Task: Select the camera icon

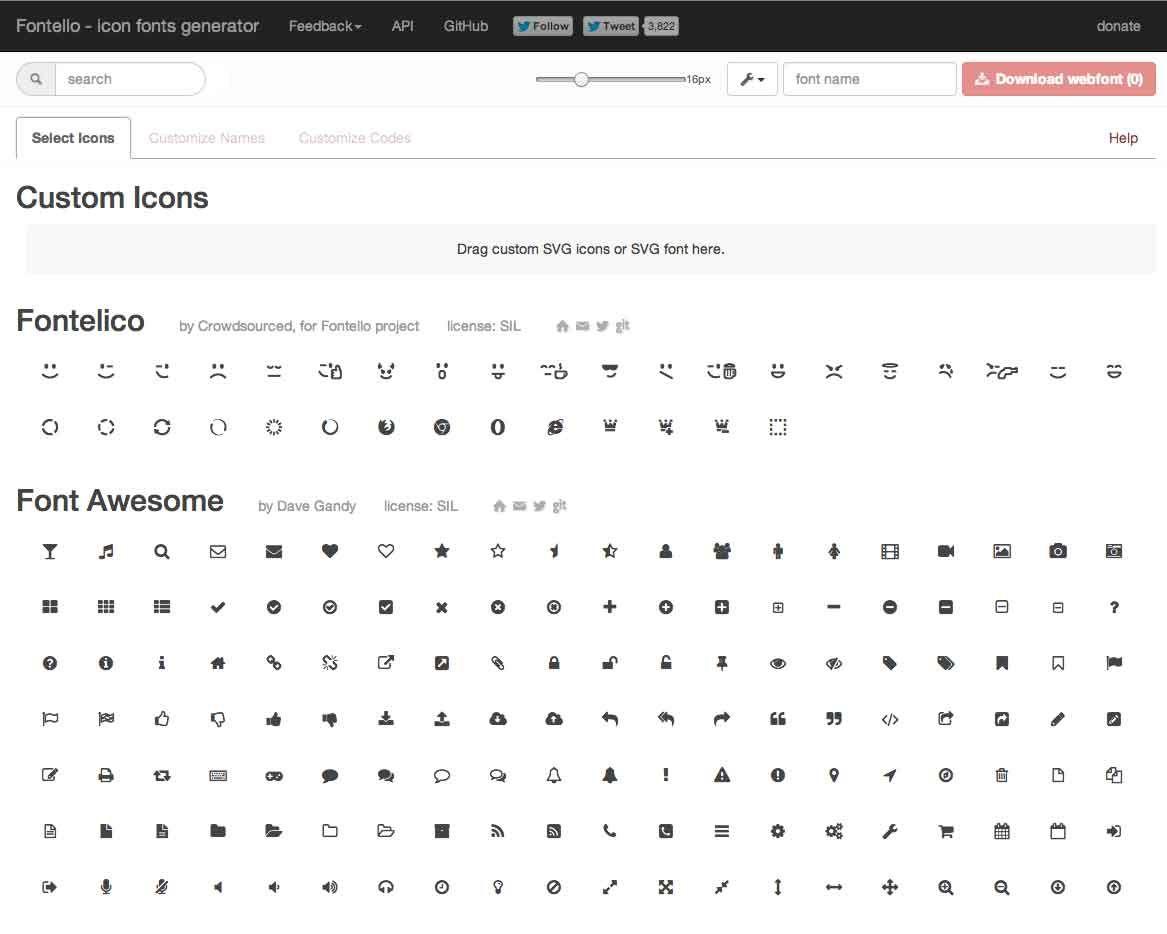Action: coord(1058,551)
